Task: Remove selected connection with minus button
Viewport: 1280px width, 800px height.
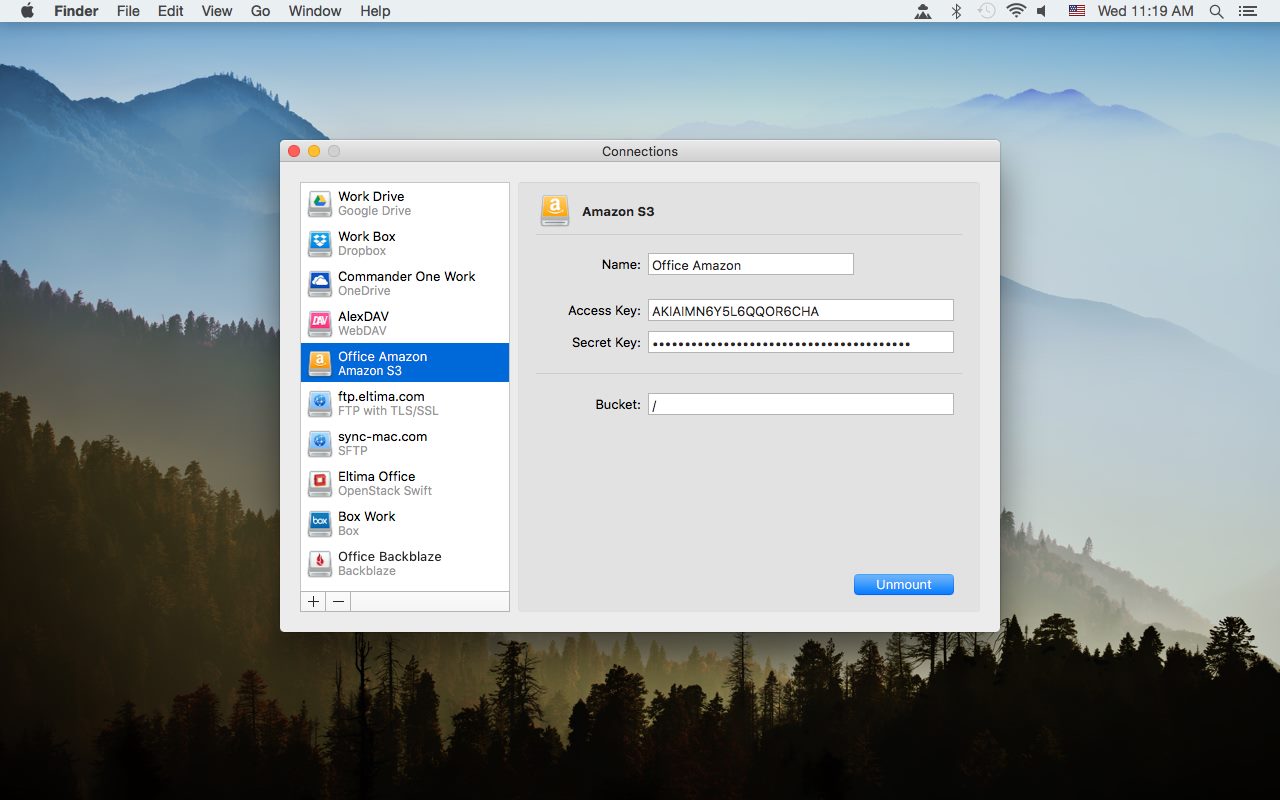Action: (338, 601)
